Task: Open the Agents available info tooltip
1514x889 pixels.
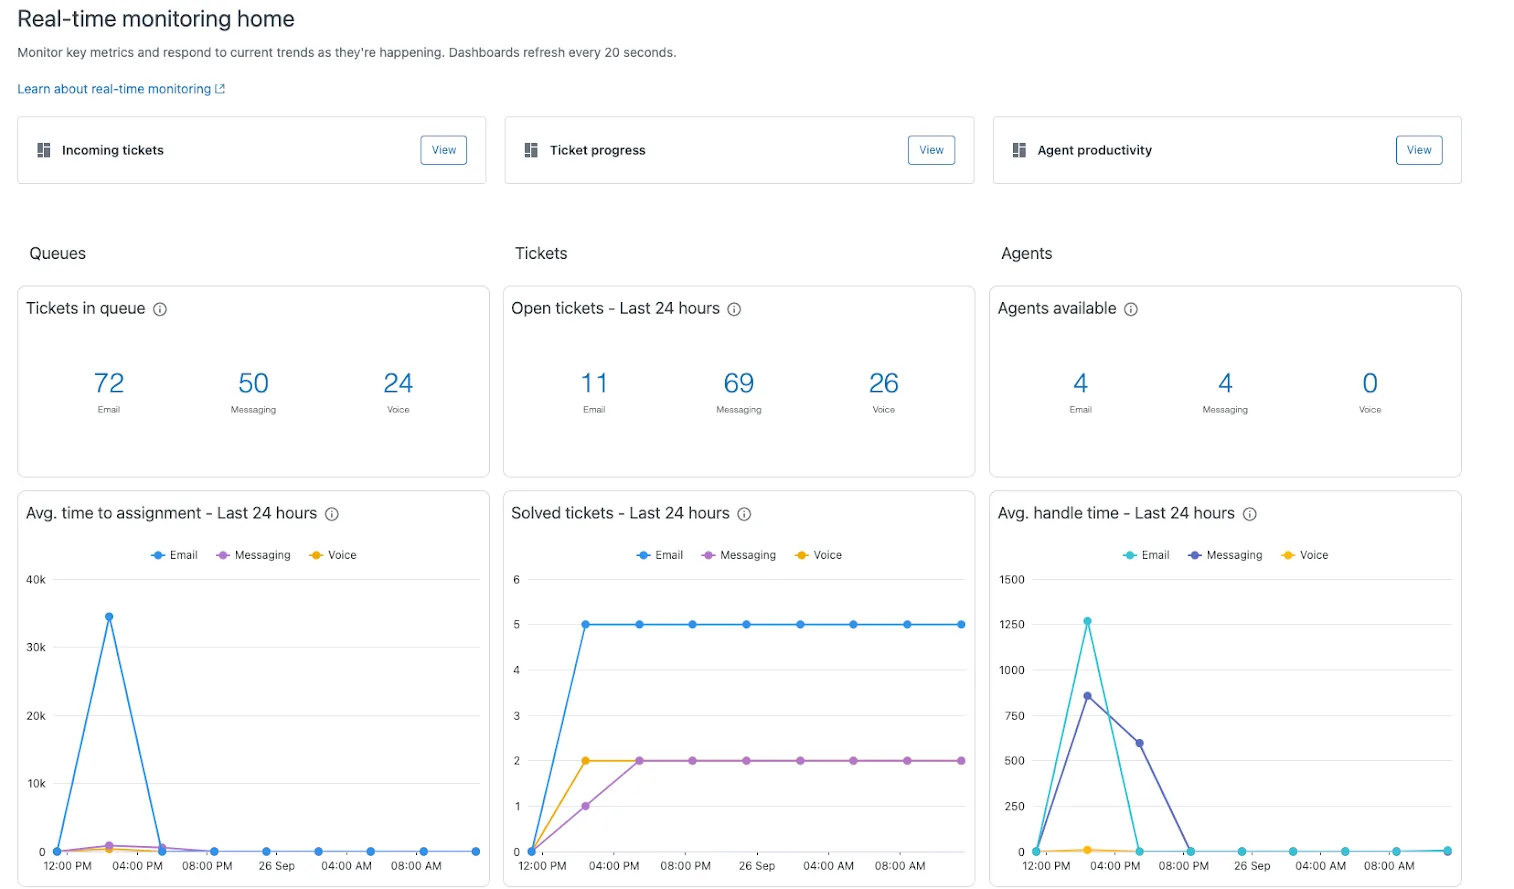Action: [x=1130, y=309]
